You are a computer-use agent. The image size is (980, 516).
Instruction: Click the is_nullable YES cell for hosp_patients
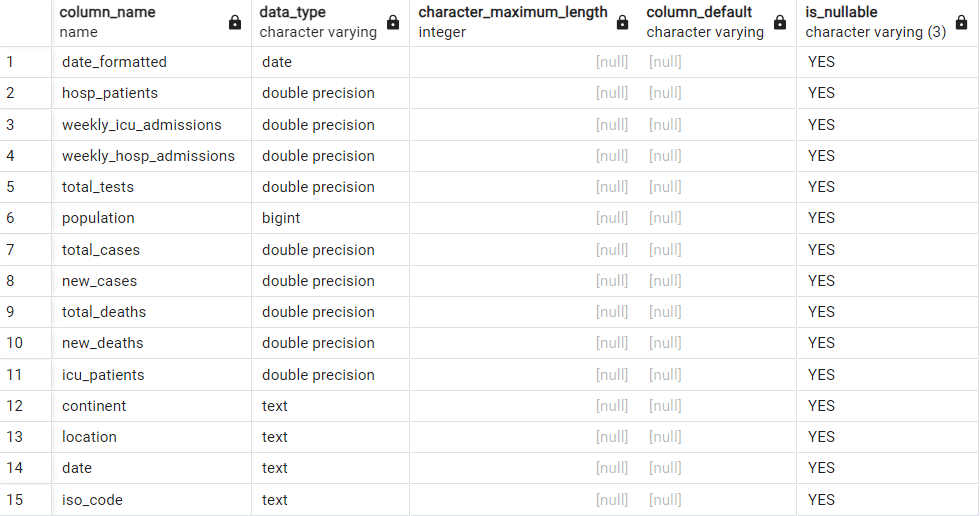(821, 93)
